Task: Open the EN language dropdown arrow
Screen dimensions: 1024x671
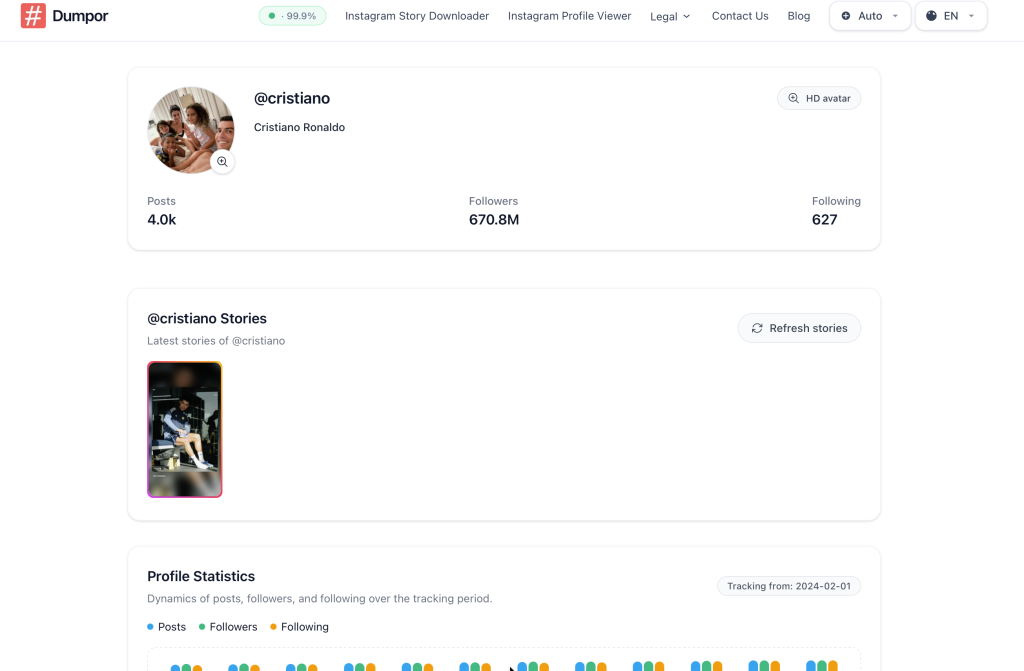Action: coord(971,16)
